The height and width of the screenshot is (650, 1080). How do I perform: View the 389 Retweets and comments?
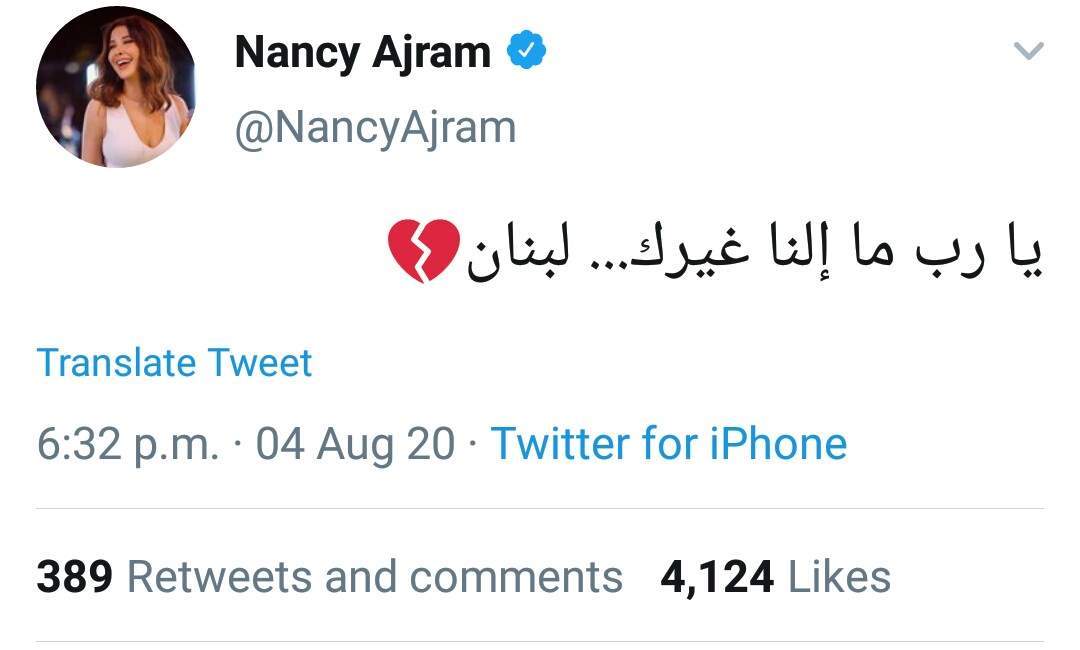(x=329, y=577)
